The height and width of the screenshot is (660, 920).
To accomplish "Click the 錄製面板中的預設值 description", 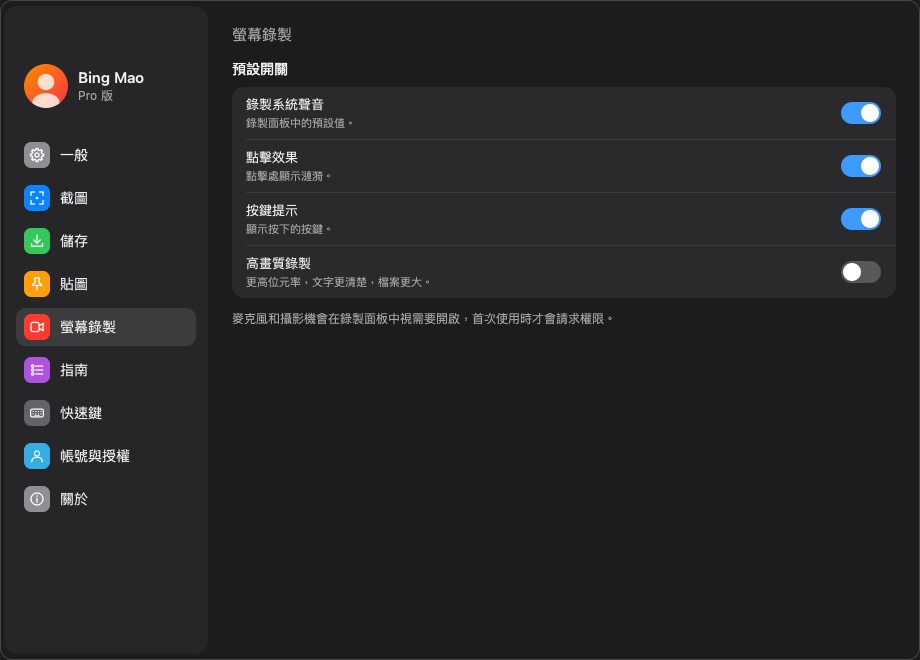I will (x=300, y=123).
